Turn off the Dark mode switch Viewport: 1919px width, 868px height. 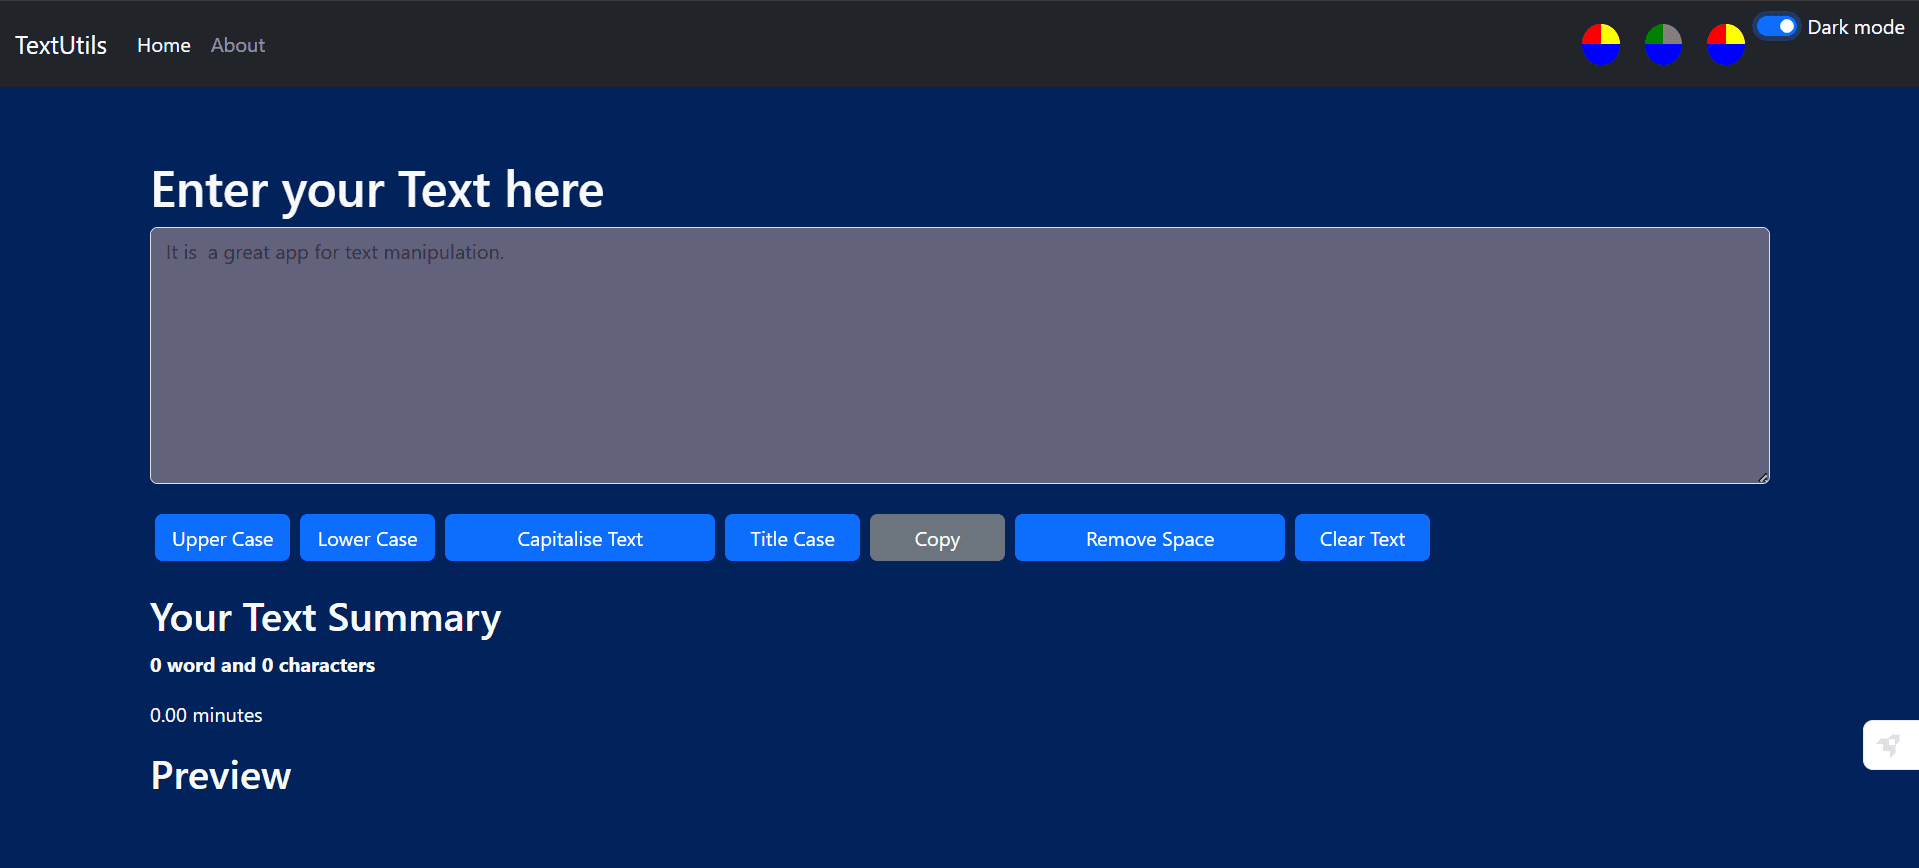[x=1777, y=27]
